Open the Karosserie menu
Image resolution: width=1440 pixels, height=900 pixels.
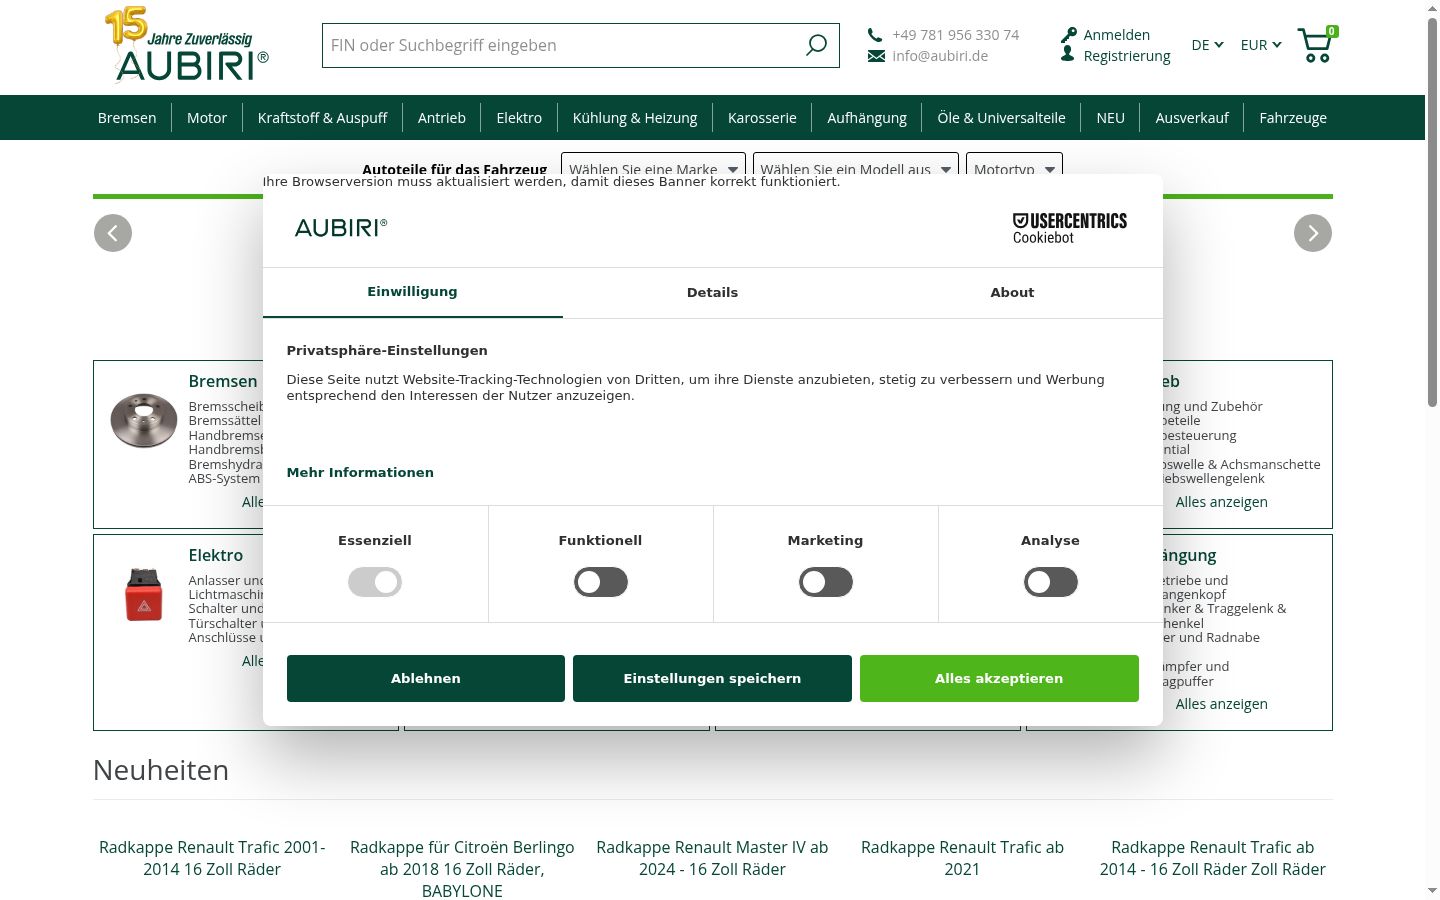[762, 118]
